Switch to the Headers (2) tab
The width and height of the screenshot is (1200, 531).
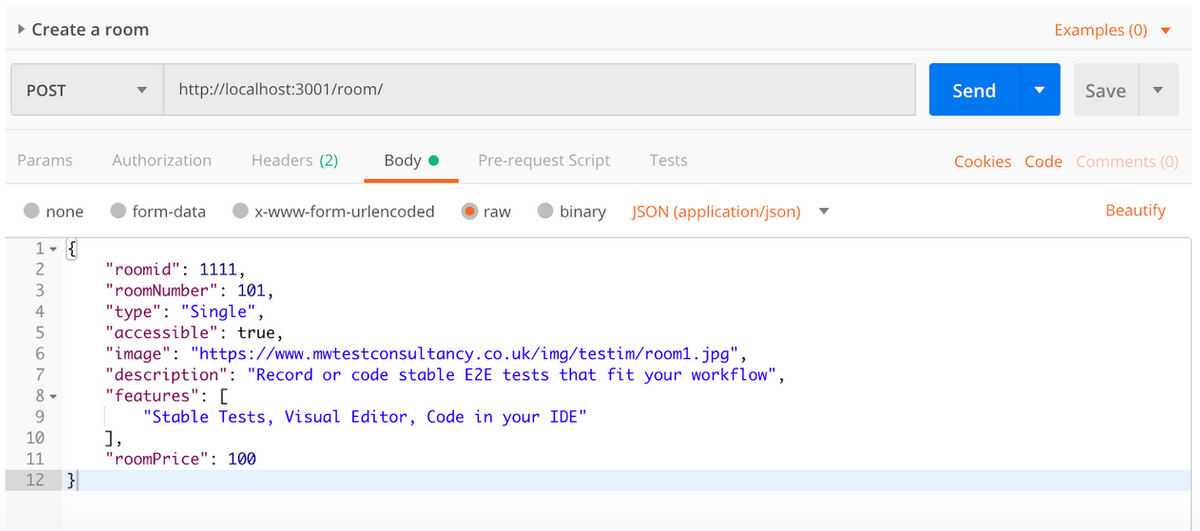coord(294,160)
